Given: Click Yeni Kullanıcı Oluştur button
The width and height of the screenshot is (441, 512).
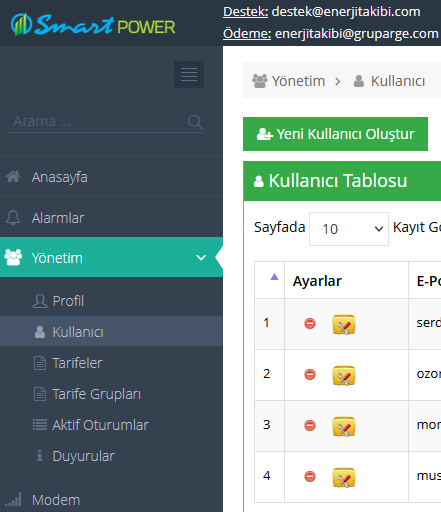Looking at the screenshot, I should 335,134.
